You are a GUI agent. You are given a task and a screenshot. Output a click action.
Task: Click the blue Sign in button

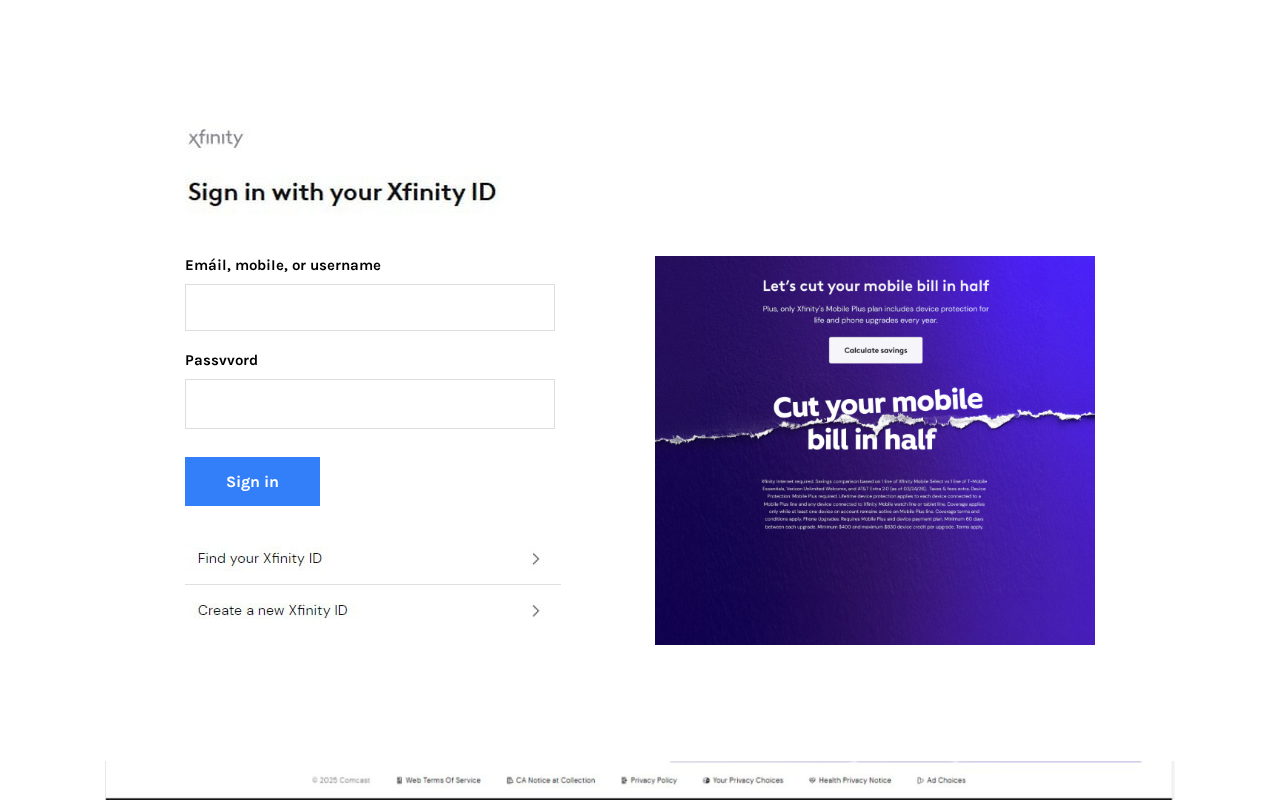[252, 481]
